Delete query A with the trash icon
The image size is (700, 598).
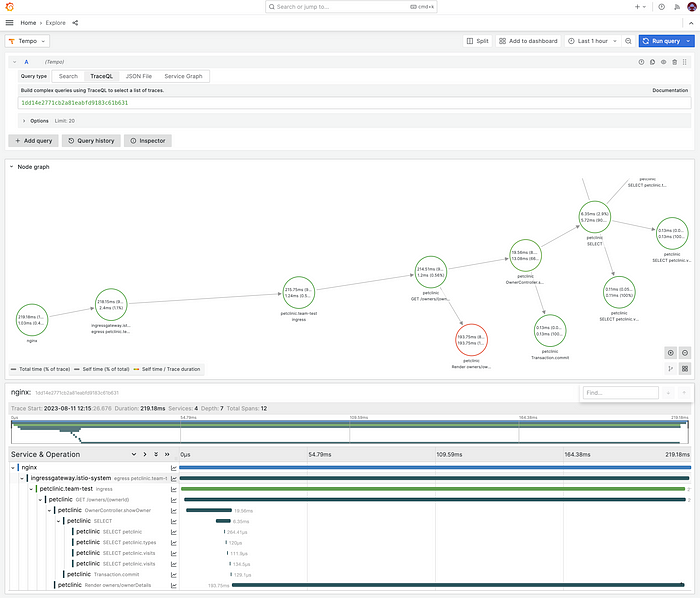[x=675, y=62]
